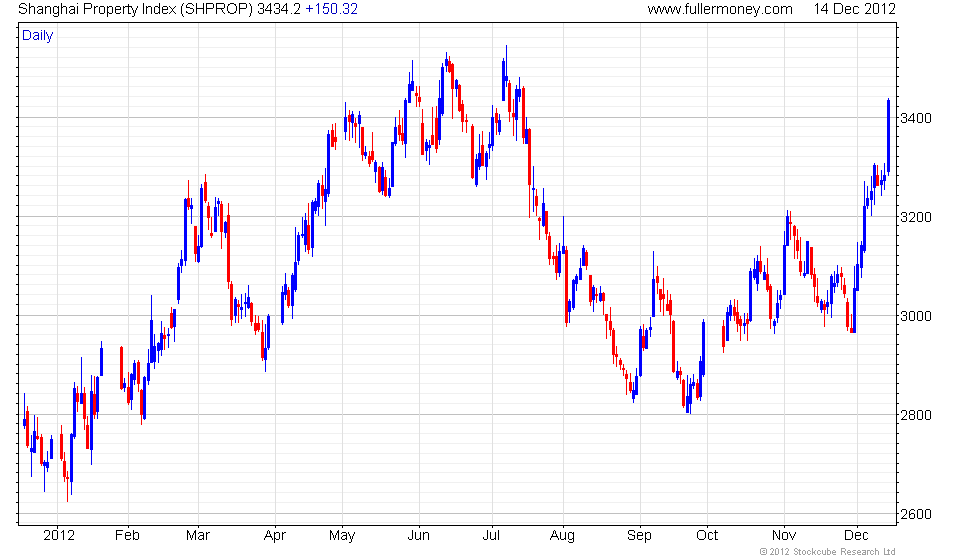Select the 2800 price axis label
This screenshot has width=980, height=560.
point(916,415)
